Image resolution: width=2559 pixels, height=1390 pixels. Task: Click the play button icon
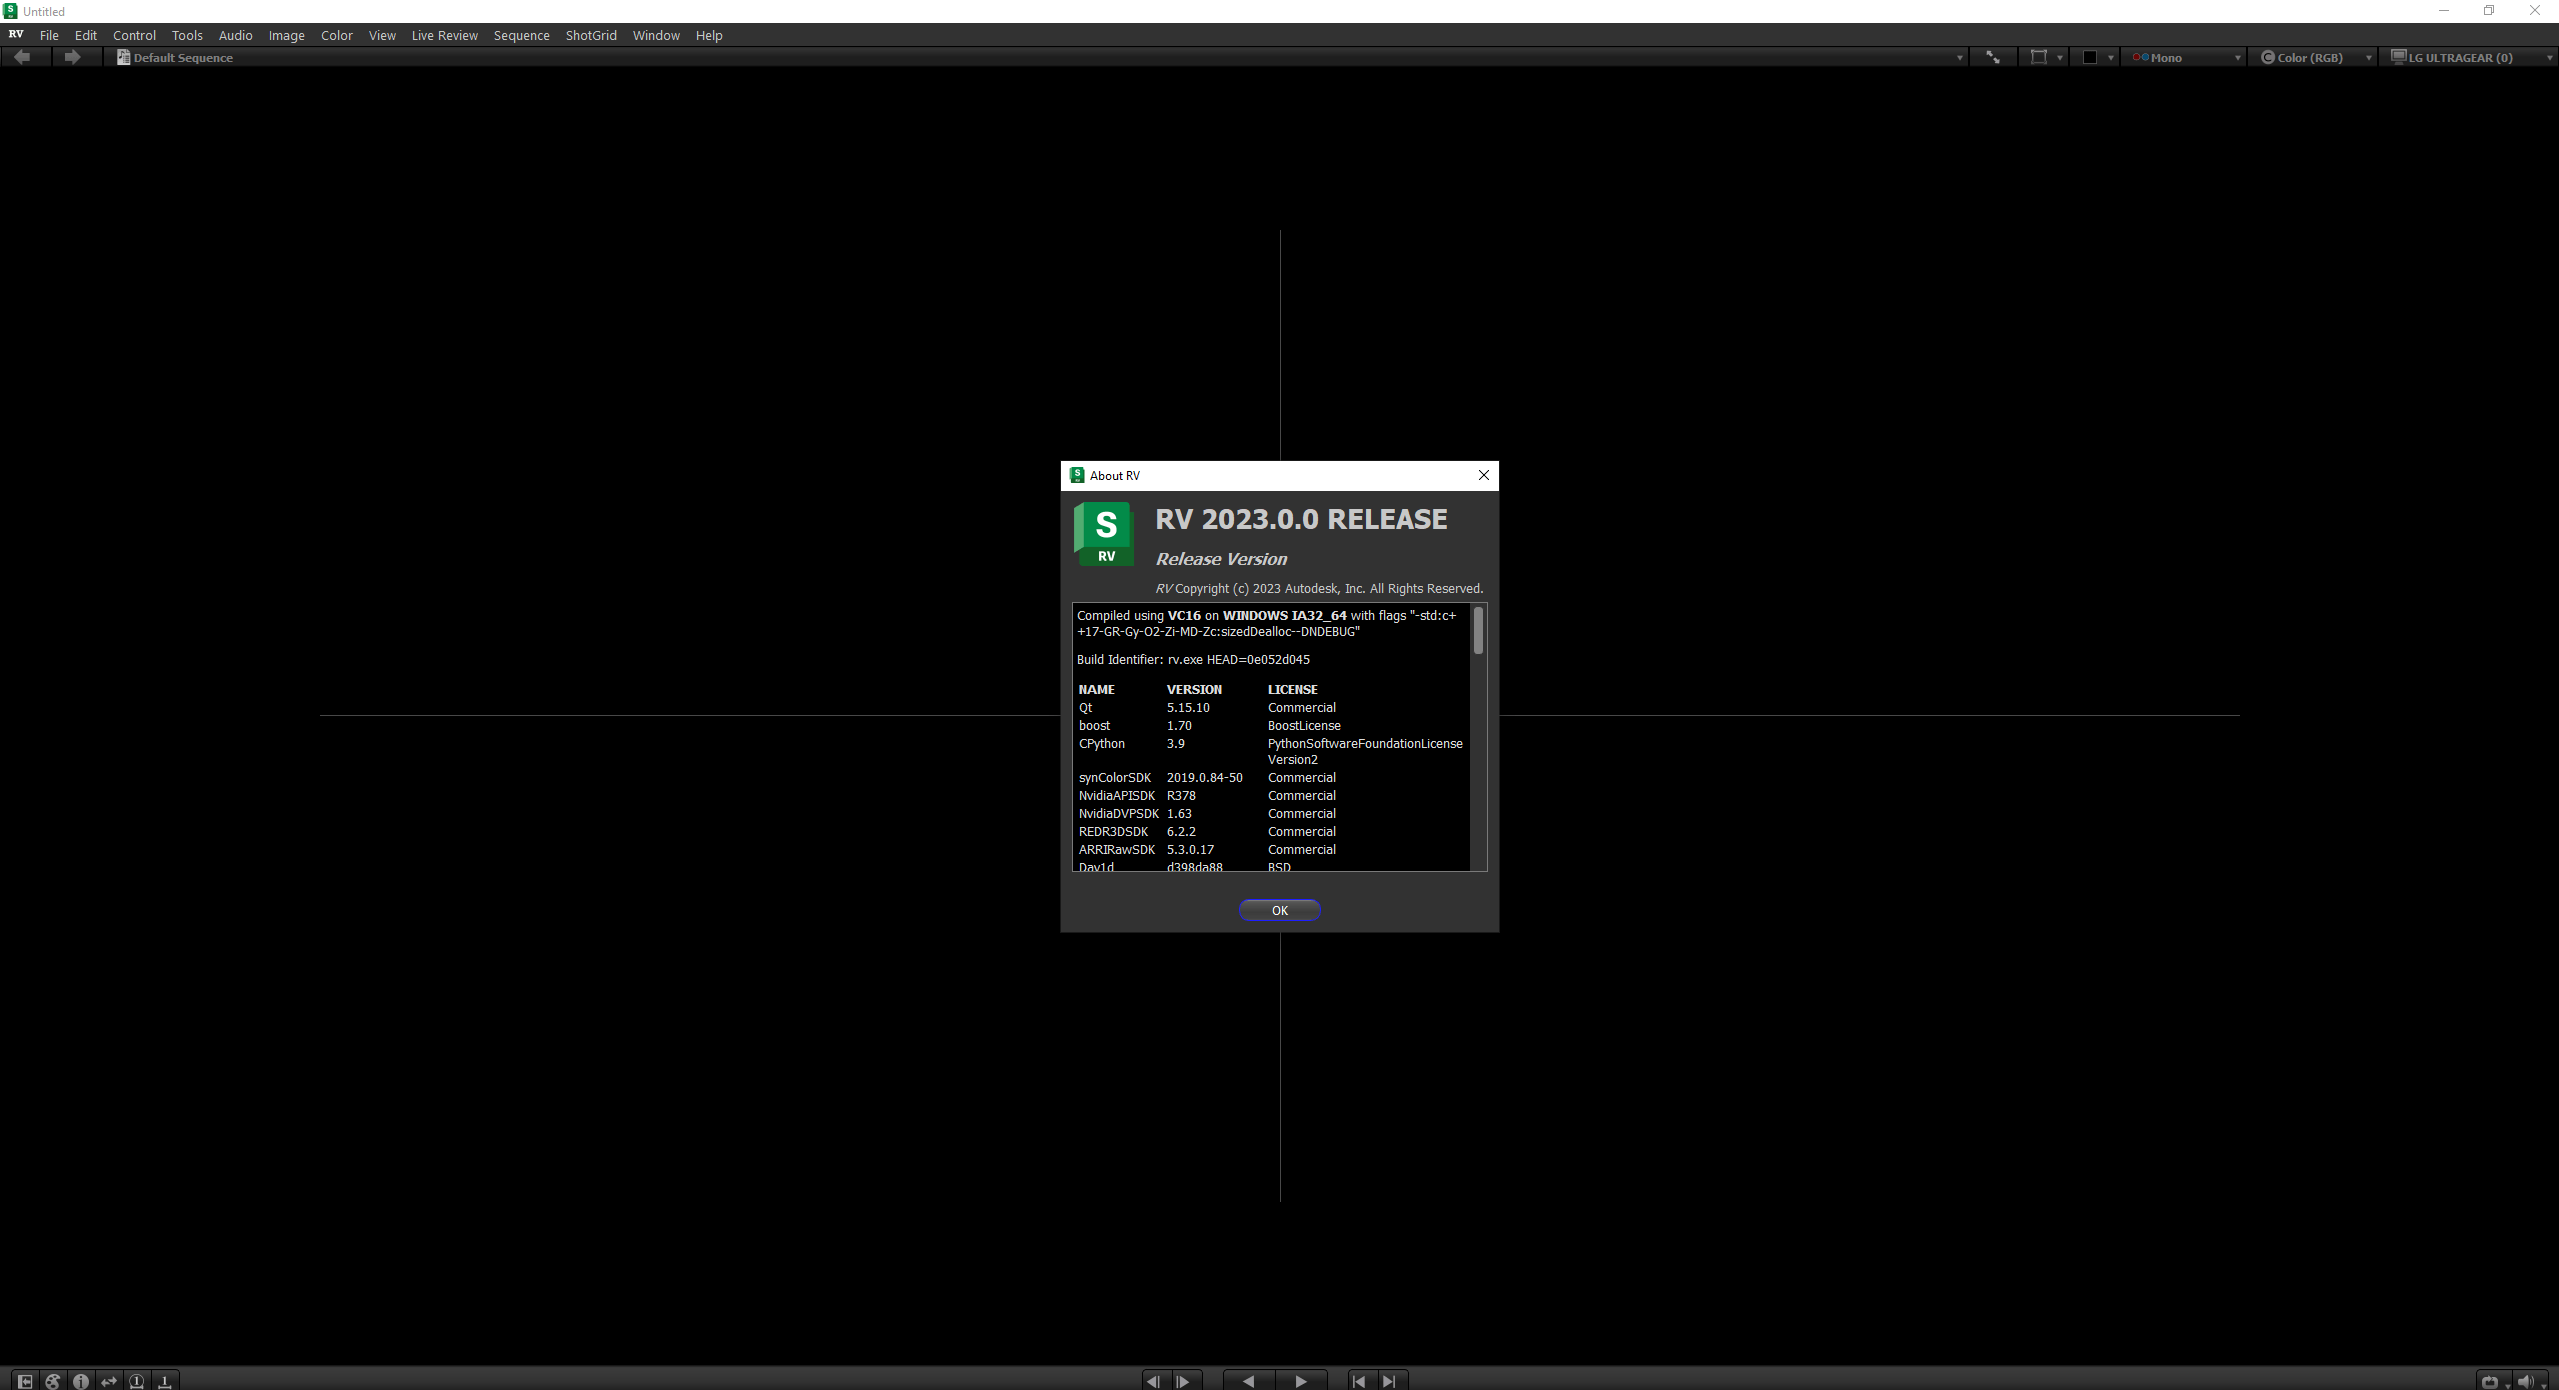(1303, 1381)
